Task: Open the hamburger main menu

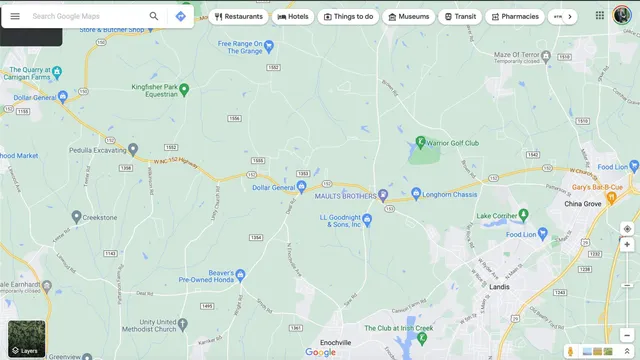Action: point(15,16)
